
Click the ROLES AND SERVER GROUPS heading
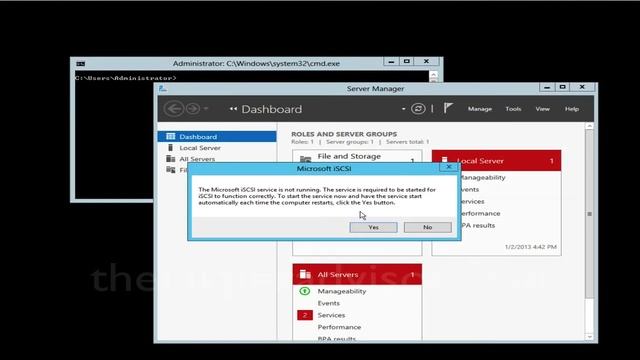click(x=344, y=134)
